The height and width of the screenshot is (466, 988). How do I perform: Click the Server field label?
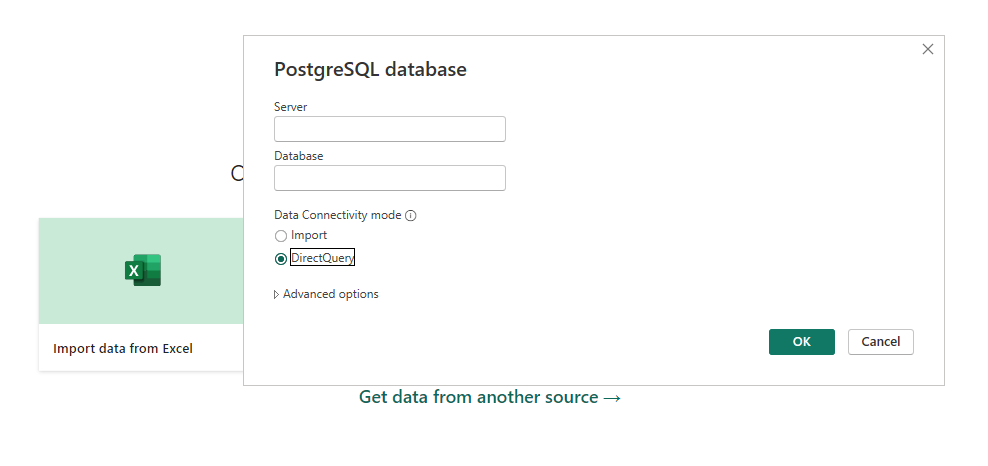(x=290, y=107)
